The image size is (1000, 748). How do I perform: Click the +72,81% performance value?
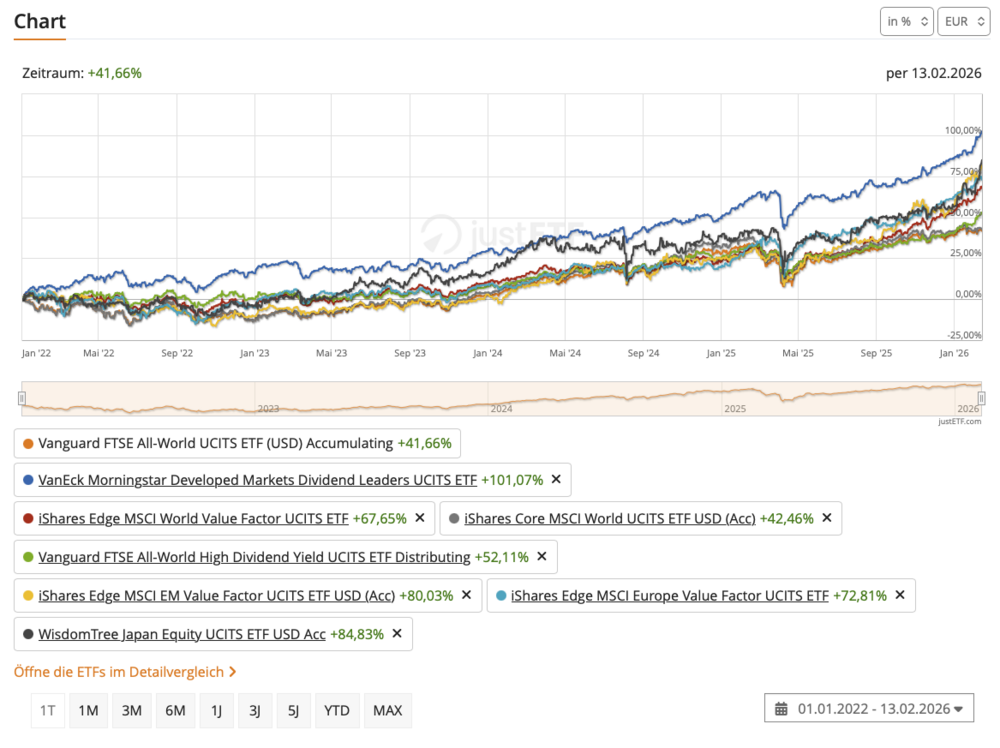pos(860,595)
